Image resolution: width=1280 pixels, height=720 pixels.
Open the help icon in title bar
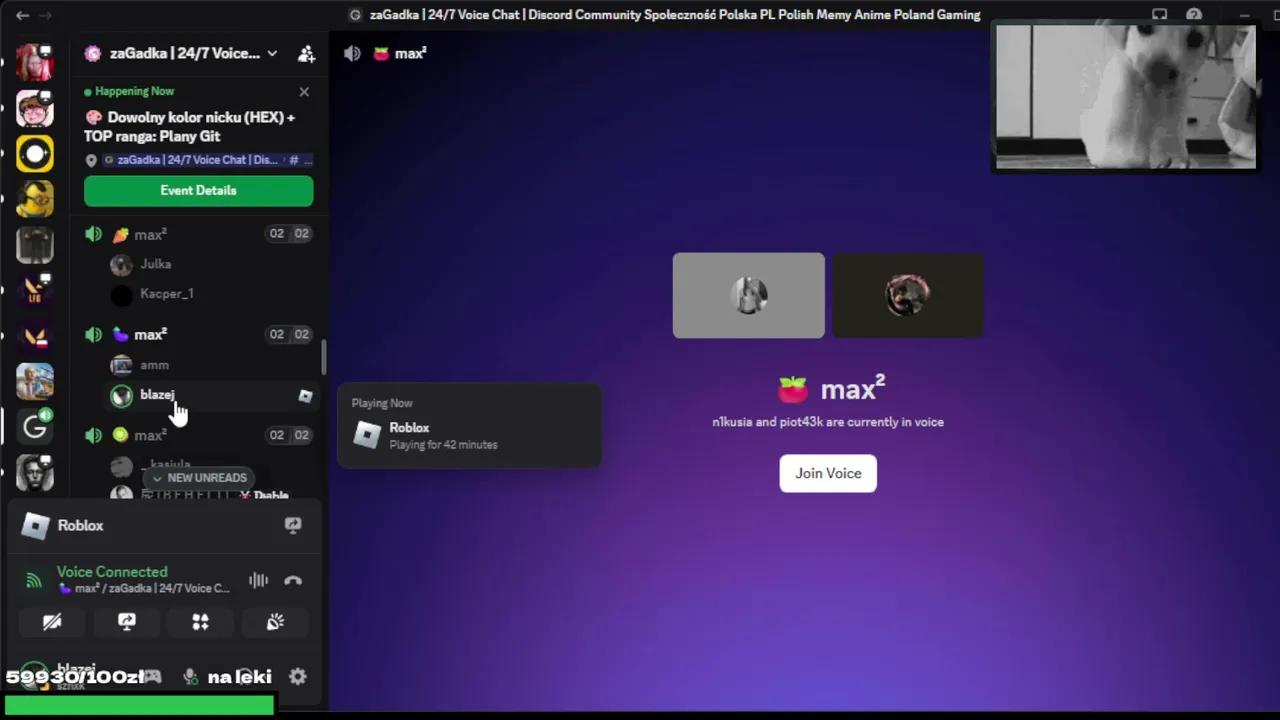tap(1194, 15)
